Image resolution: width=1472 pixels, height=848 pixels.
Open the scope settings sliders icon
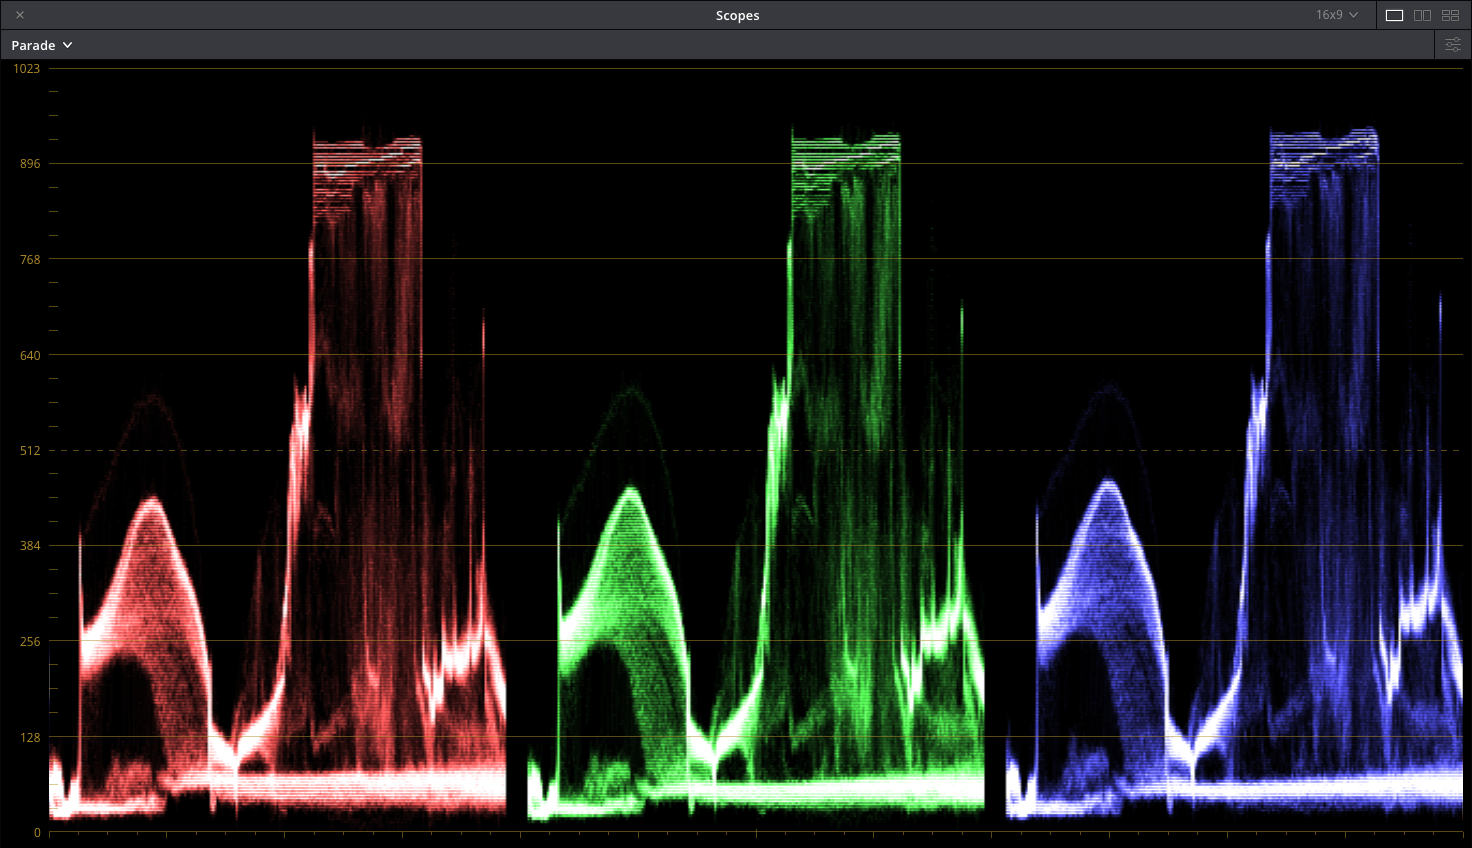coord(1453,45)
